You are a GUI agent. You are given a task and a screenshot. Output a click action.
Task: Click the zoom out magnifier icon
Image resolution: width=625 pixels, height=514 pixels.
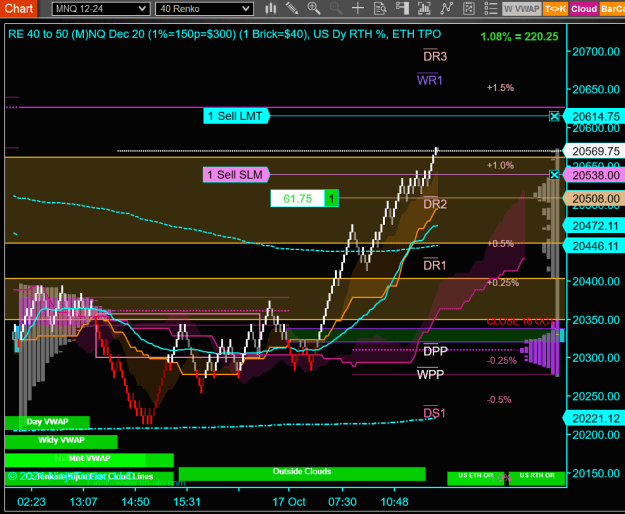pyautogui.click(x=336, y=8)
